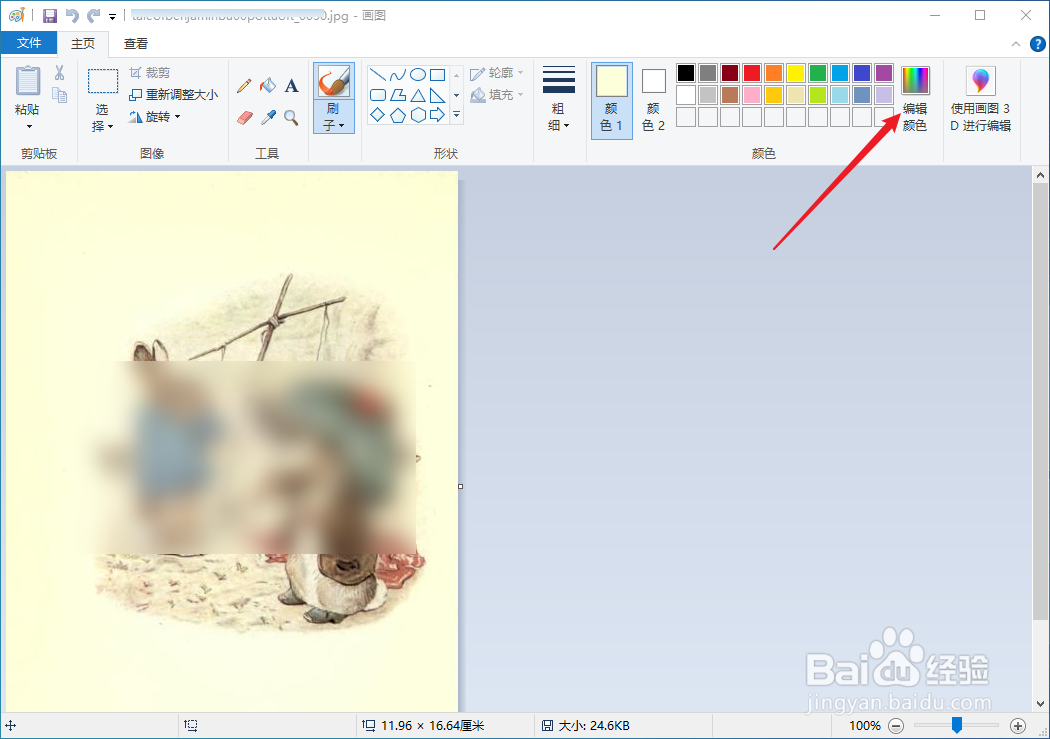Pick the pink color swatch

[x=751, y=94]
